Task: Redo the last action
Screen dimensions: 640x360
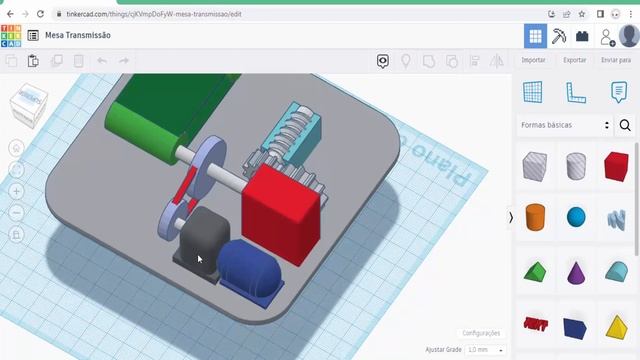Action: pos(124,61)
